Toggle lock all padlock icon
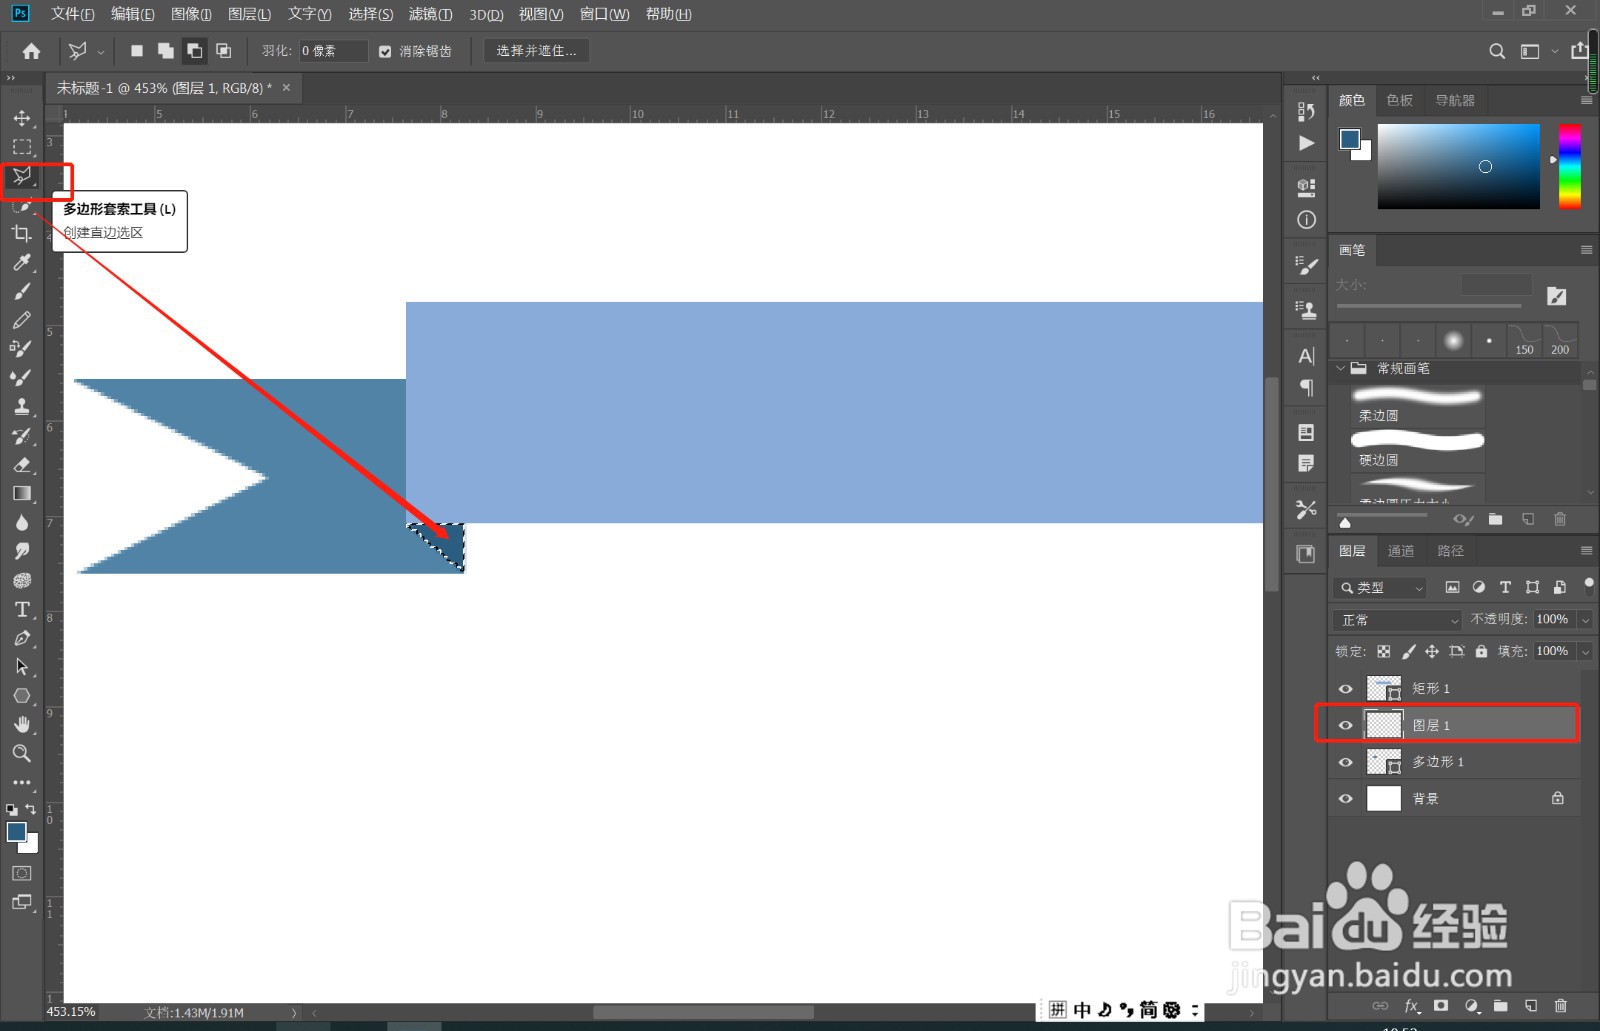 point(1481,651)
